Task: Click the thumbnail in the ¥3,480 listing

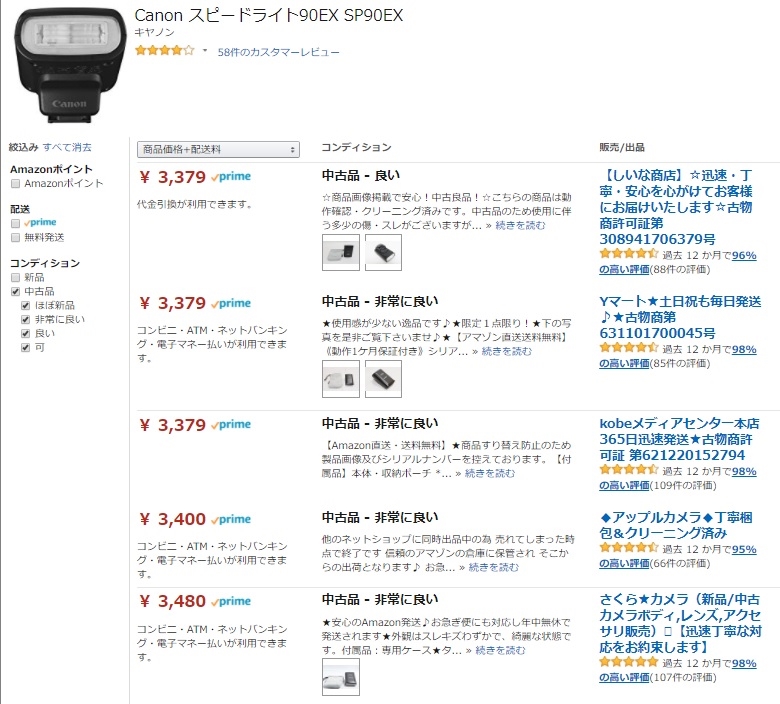Action: [341, 676]
